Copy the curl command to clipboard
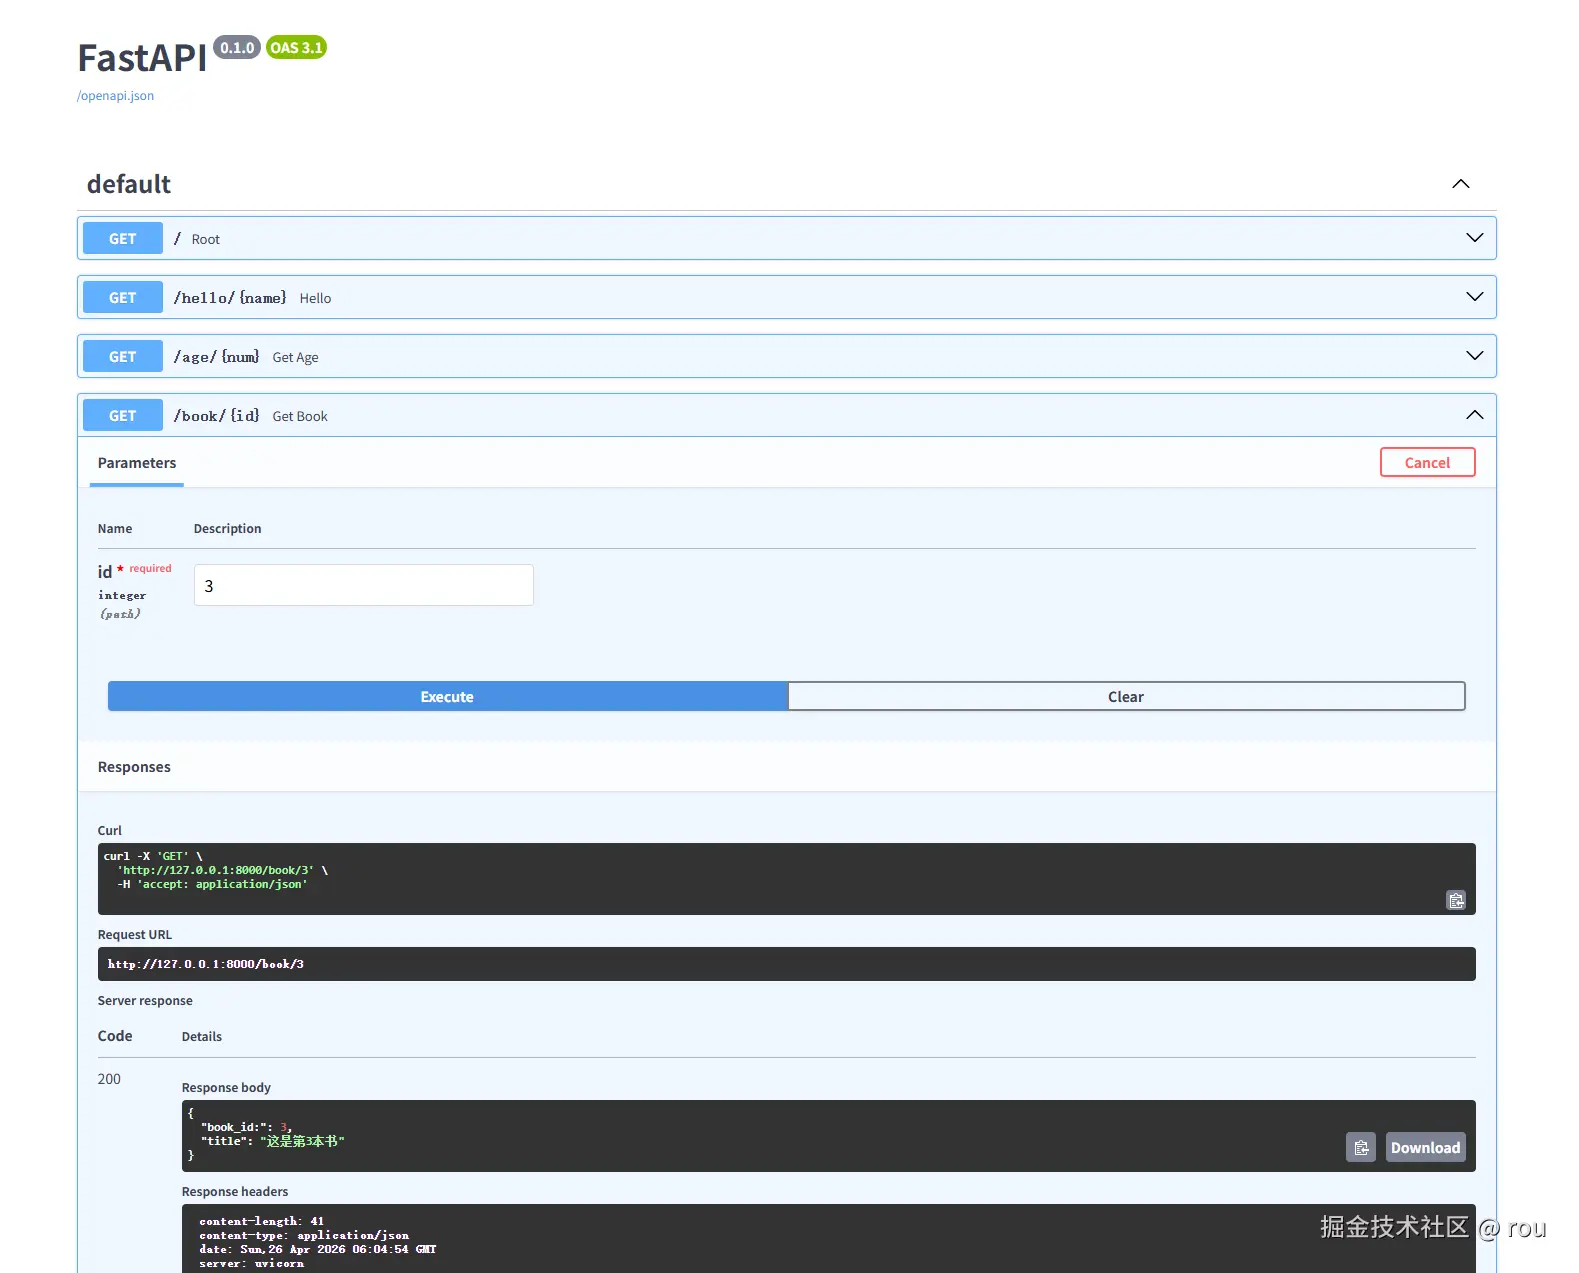 [1456, 900]
